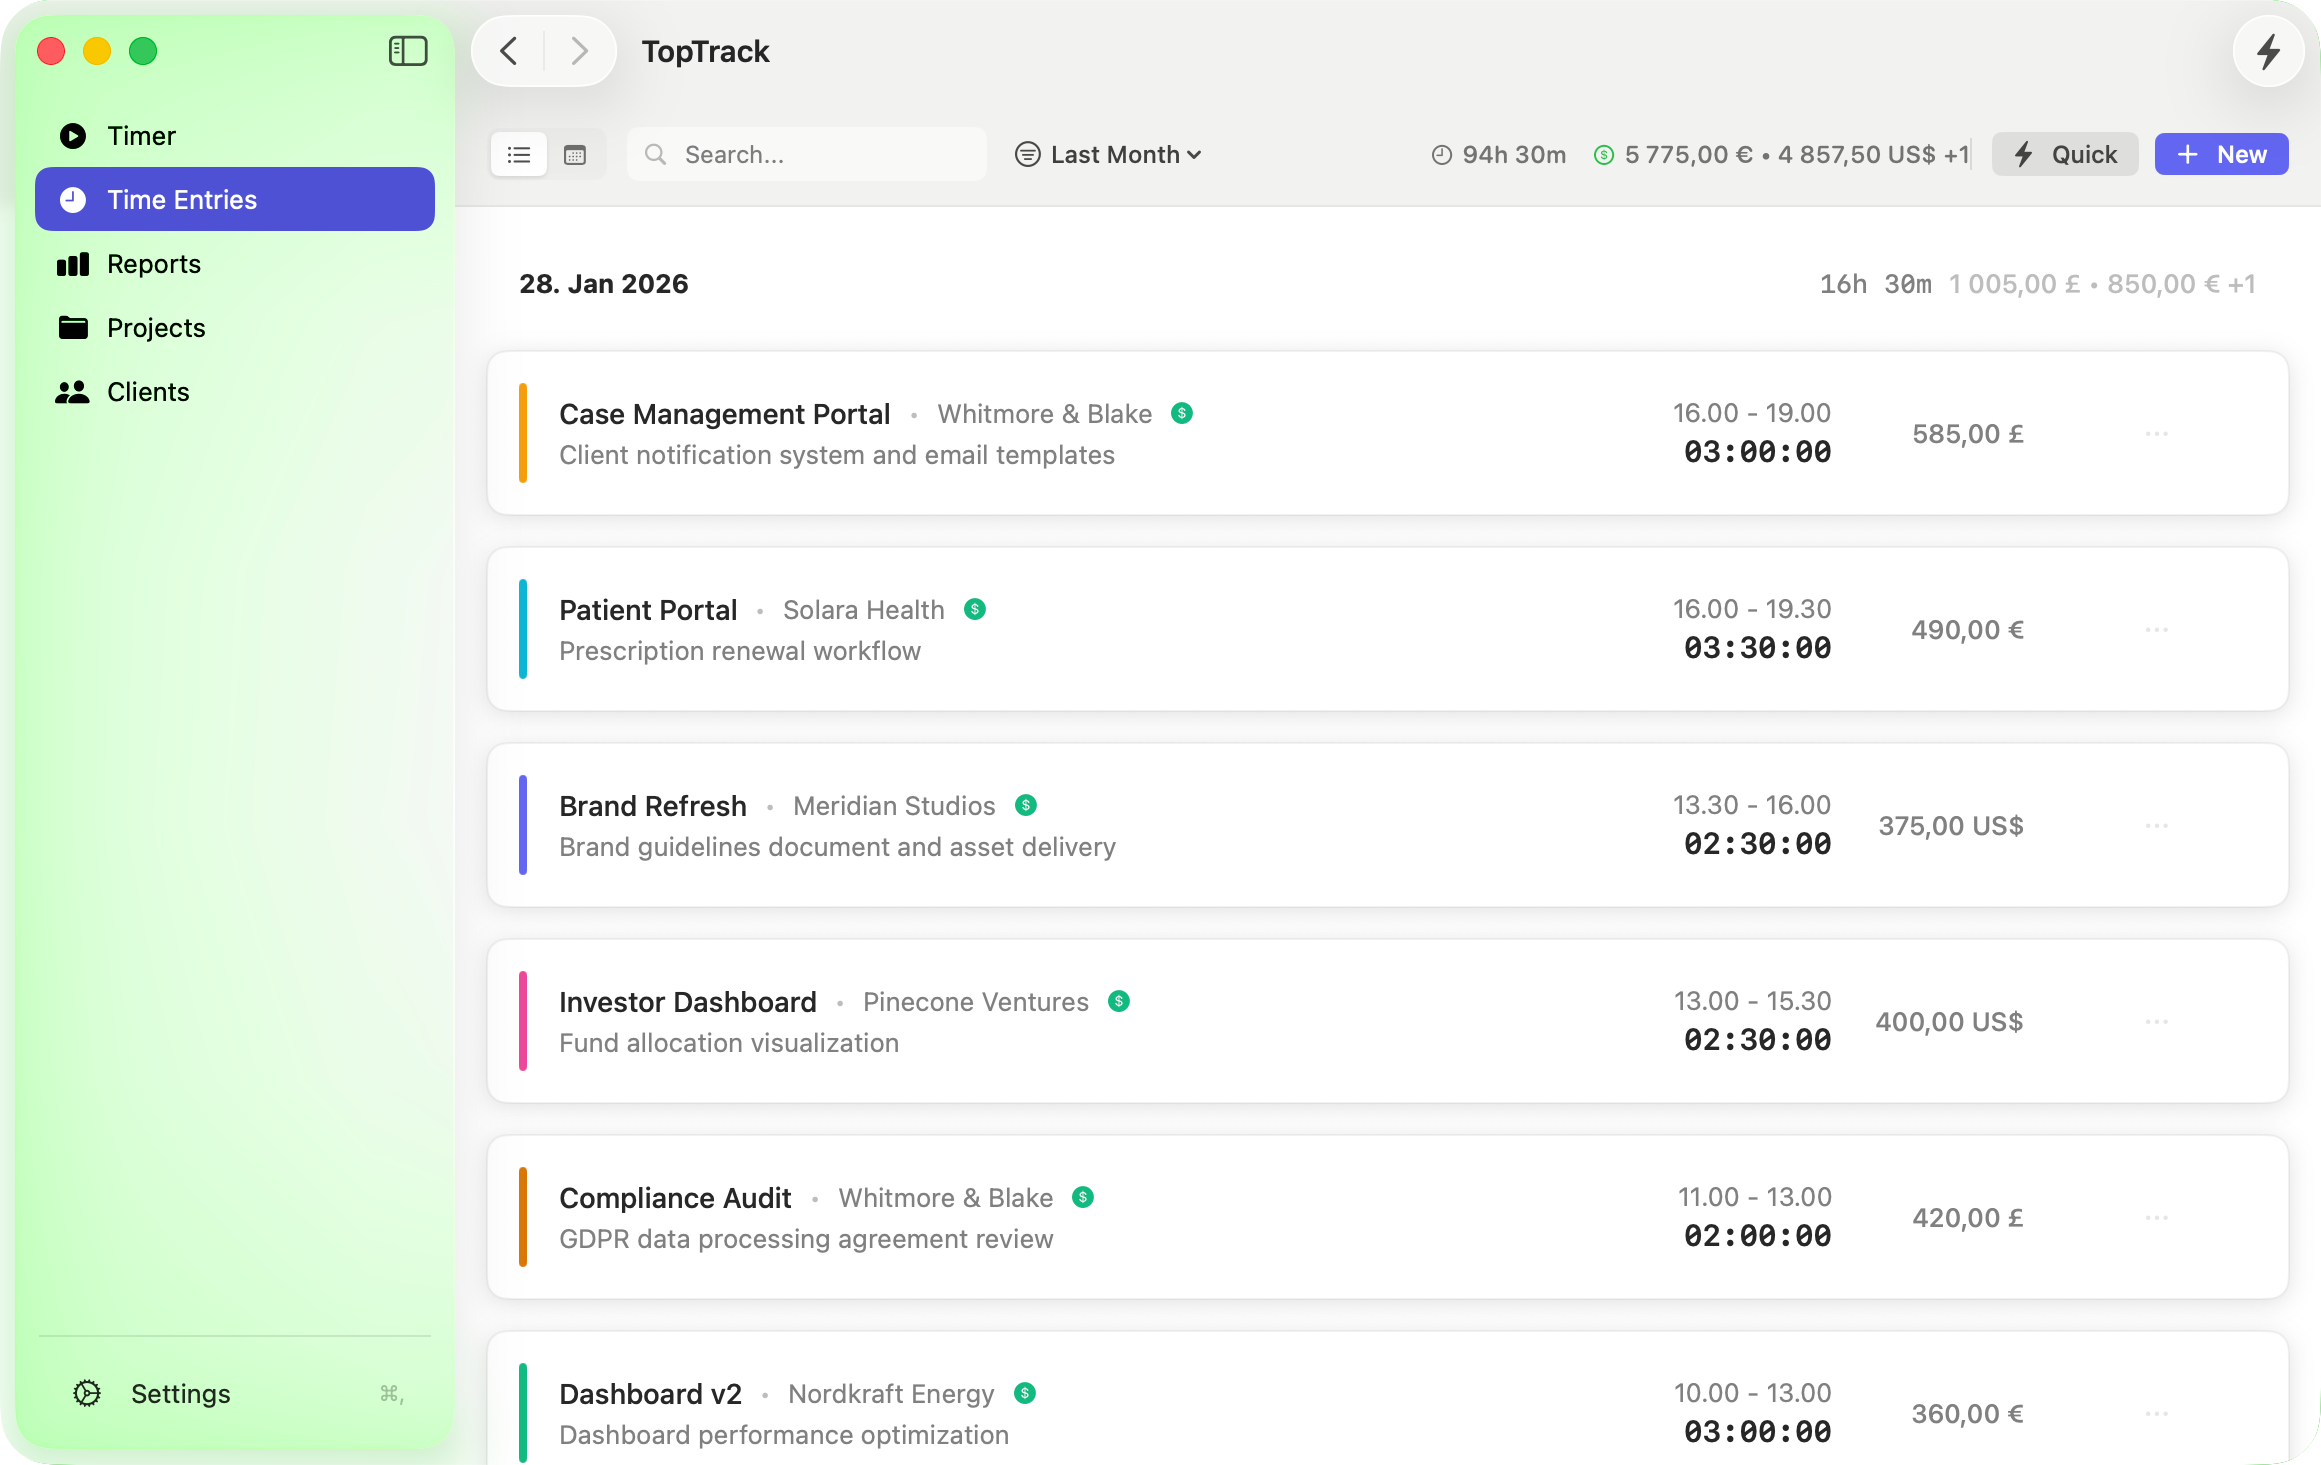Switch to list view
Screen dimensions: 2321x1465
(x=519, y=155)
